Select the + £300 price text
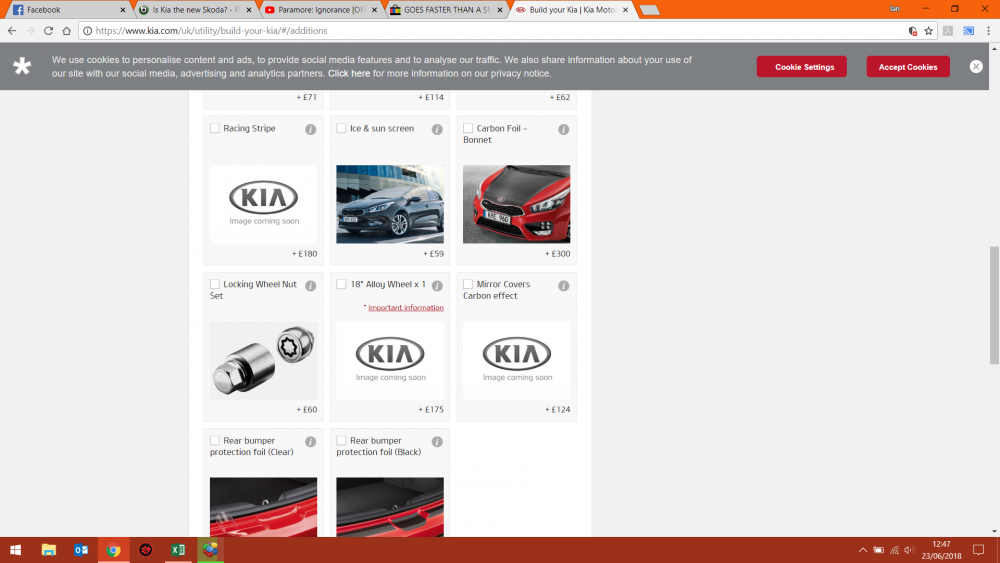Image resolution: width=1000 pixels, height=563 pixels. (557, 254)
